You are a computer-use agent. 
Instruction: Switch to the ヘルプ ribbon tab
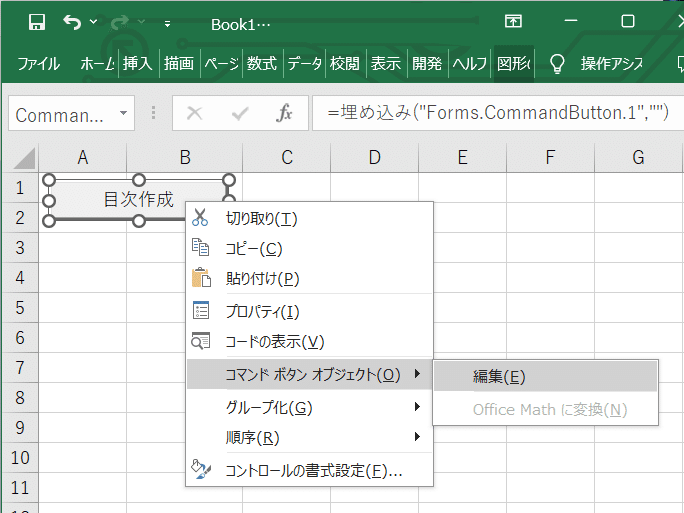coord(469,64)
